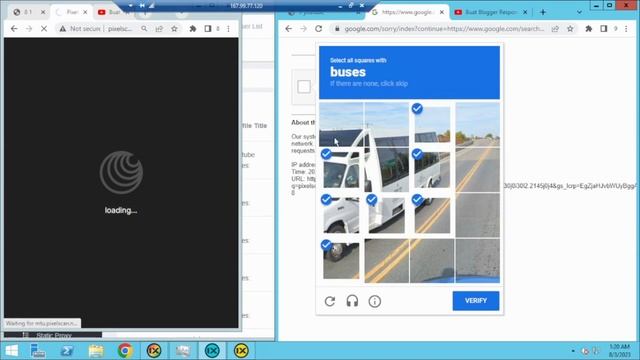Open tab search chevron in right Chrome

coord(579,12)
